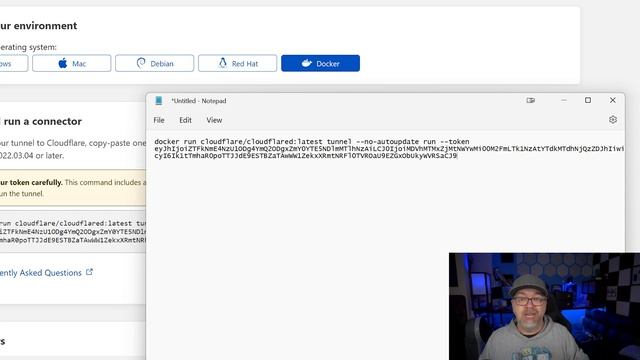Viewport: 640px width, 360px height.
Task: Click the "run a connector" heading
Action: (x=42, y=121)
